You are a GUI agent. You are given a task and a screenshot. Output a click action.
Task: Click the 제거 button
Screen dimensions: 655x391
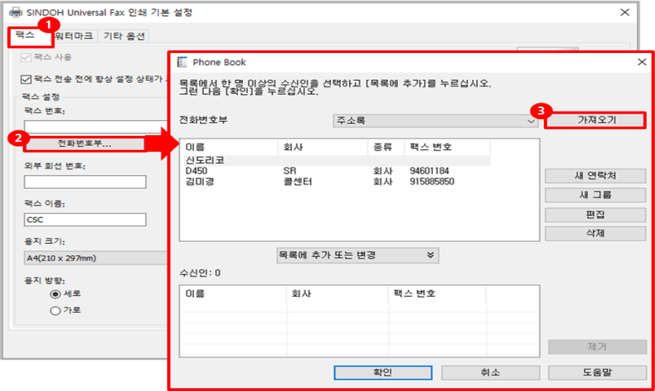(x=597, y=347)
